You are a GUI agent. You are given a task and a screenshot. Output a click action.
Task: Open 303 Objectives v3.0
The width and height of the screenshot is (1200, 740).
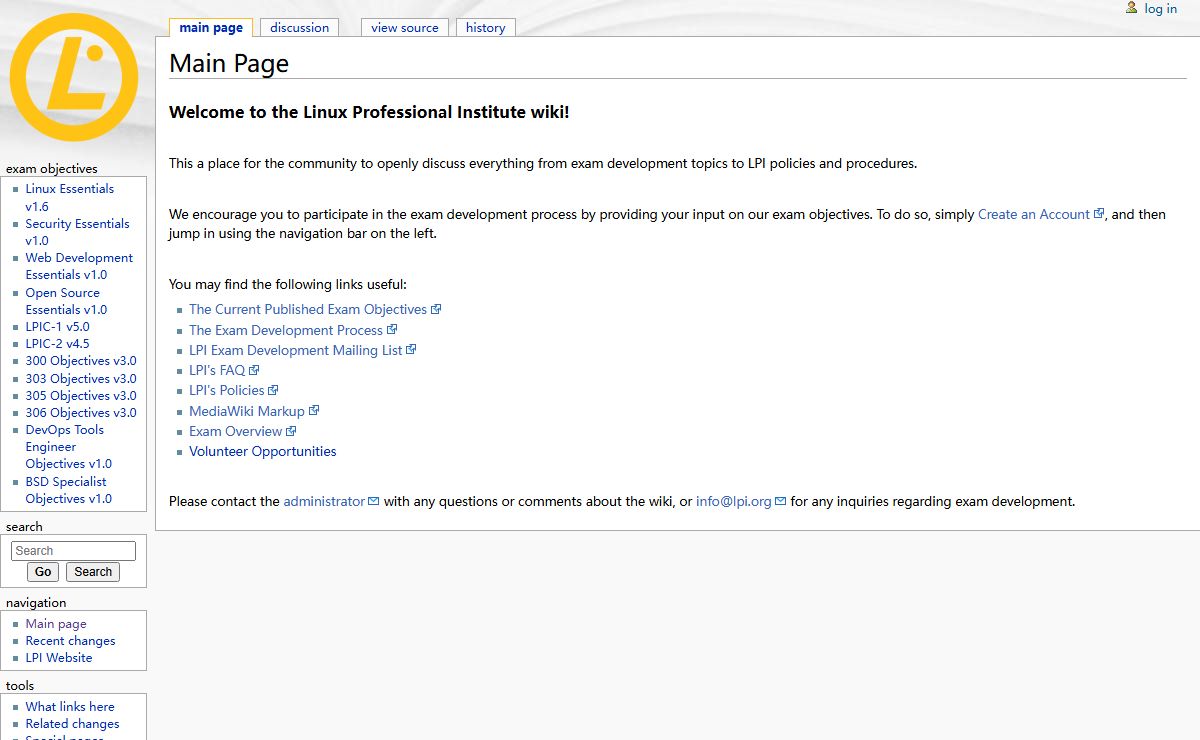point(81,379)
